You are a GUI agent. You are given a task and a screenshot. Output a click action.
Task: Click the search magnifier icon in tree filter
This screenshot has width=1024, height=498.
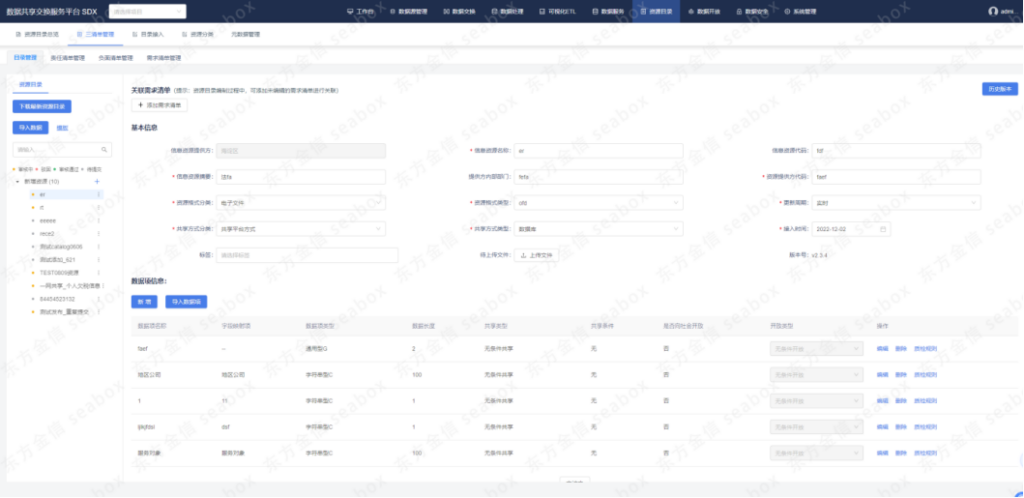click(x=104, y=149)
